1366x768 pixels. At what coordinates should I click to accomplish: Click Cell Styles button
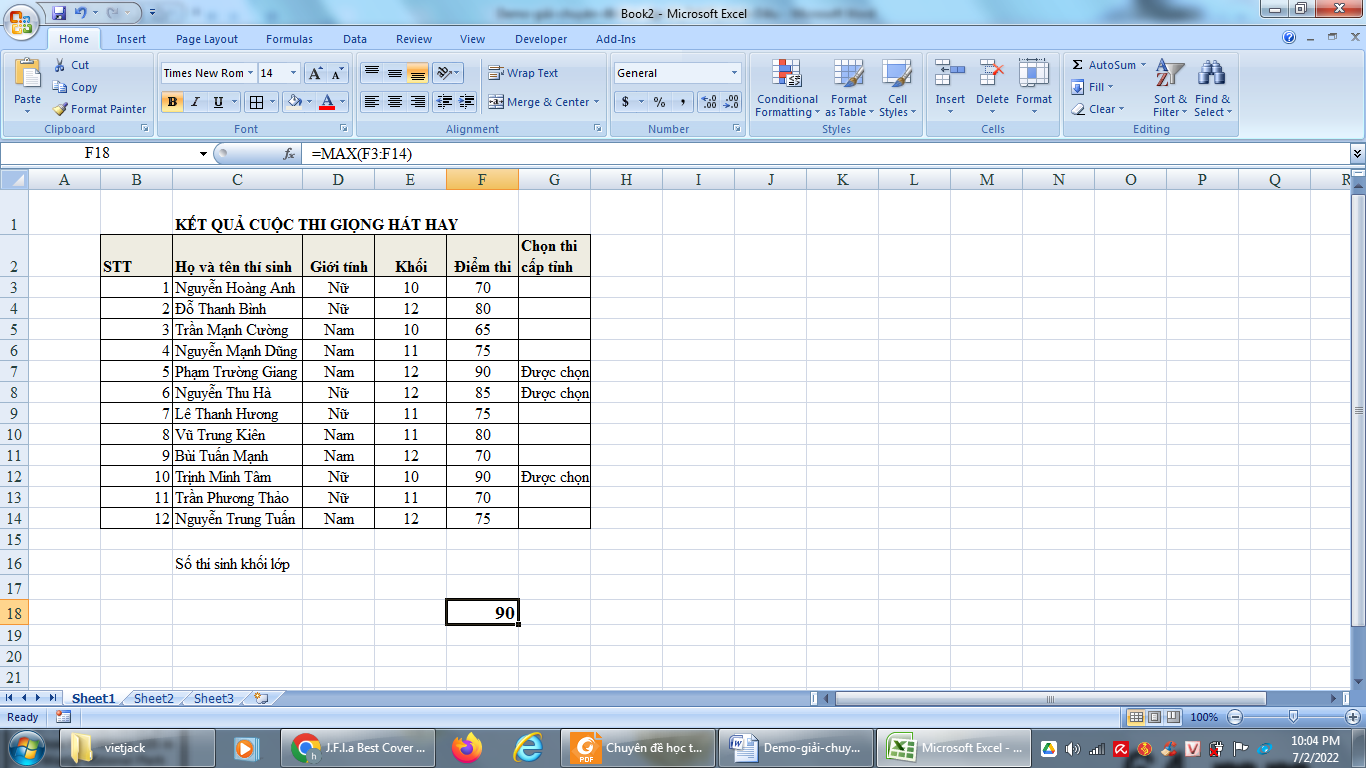[897, 88]
